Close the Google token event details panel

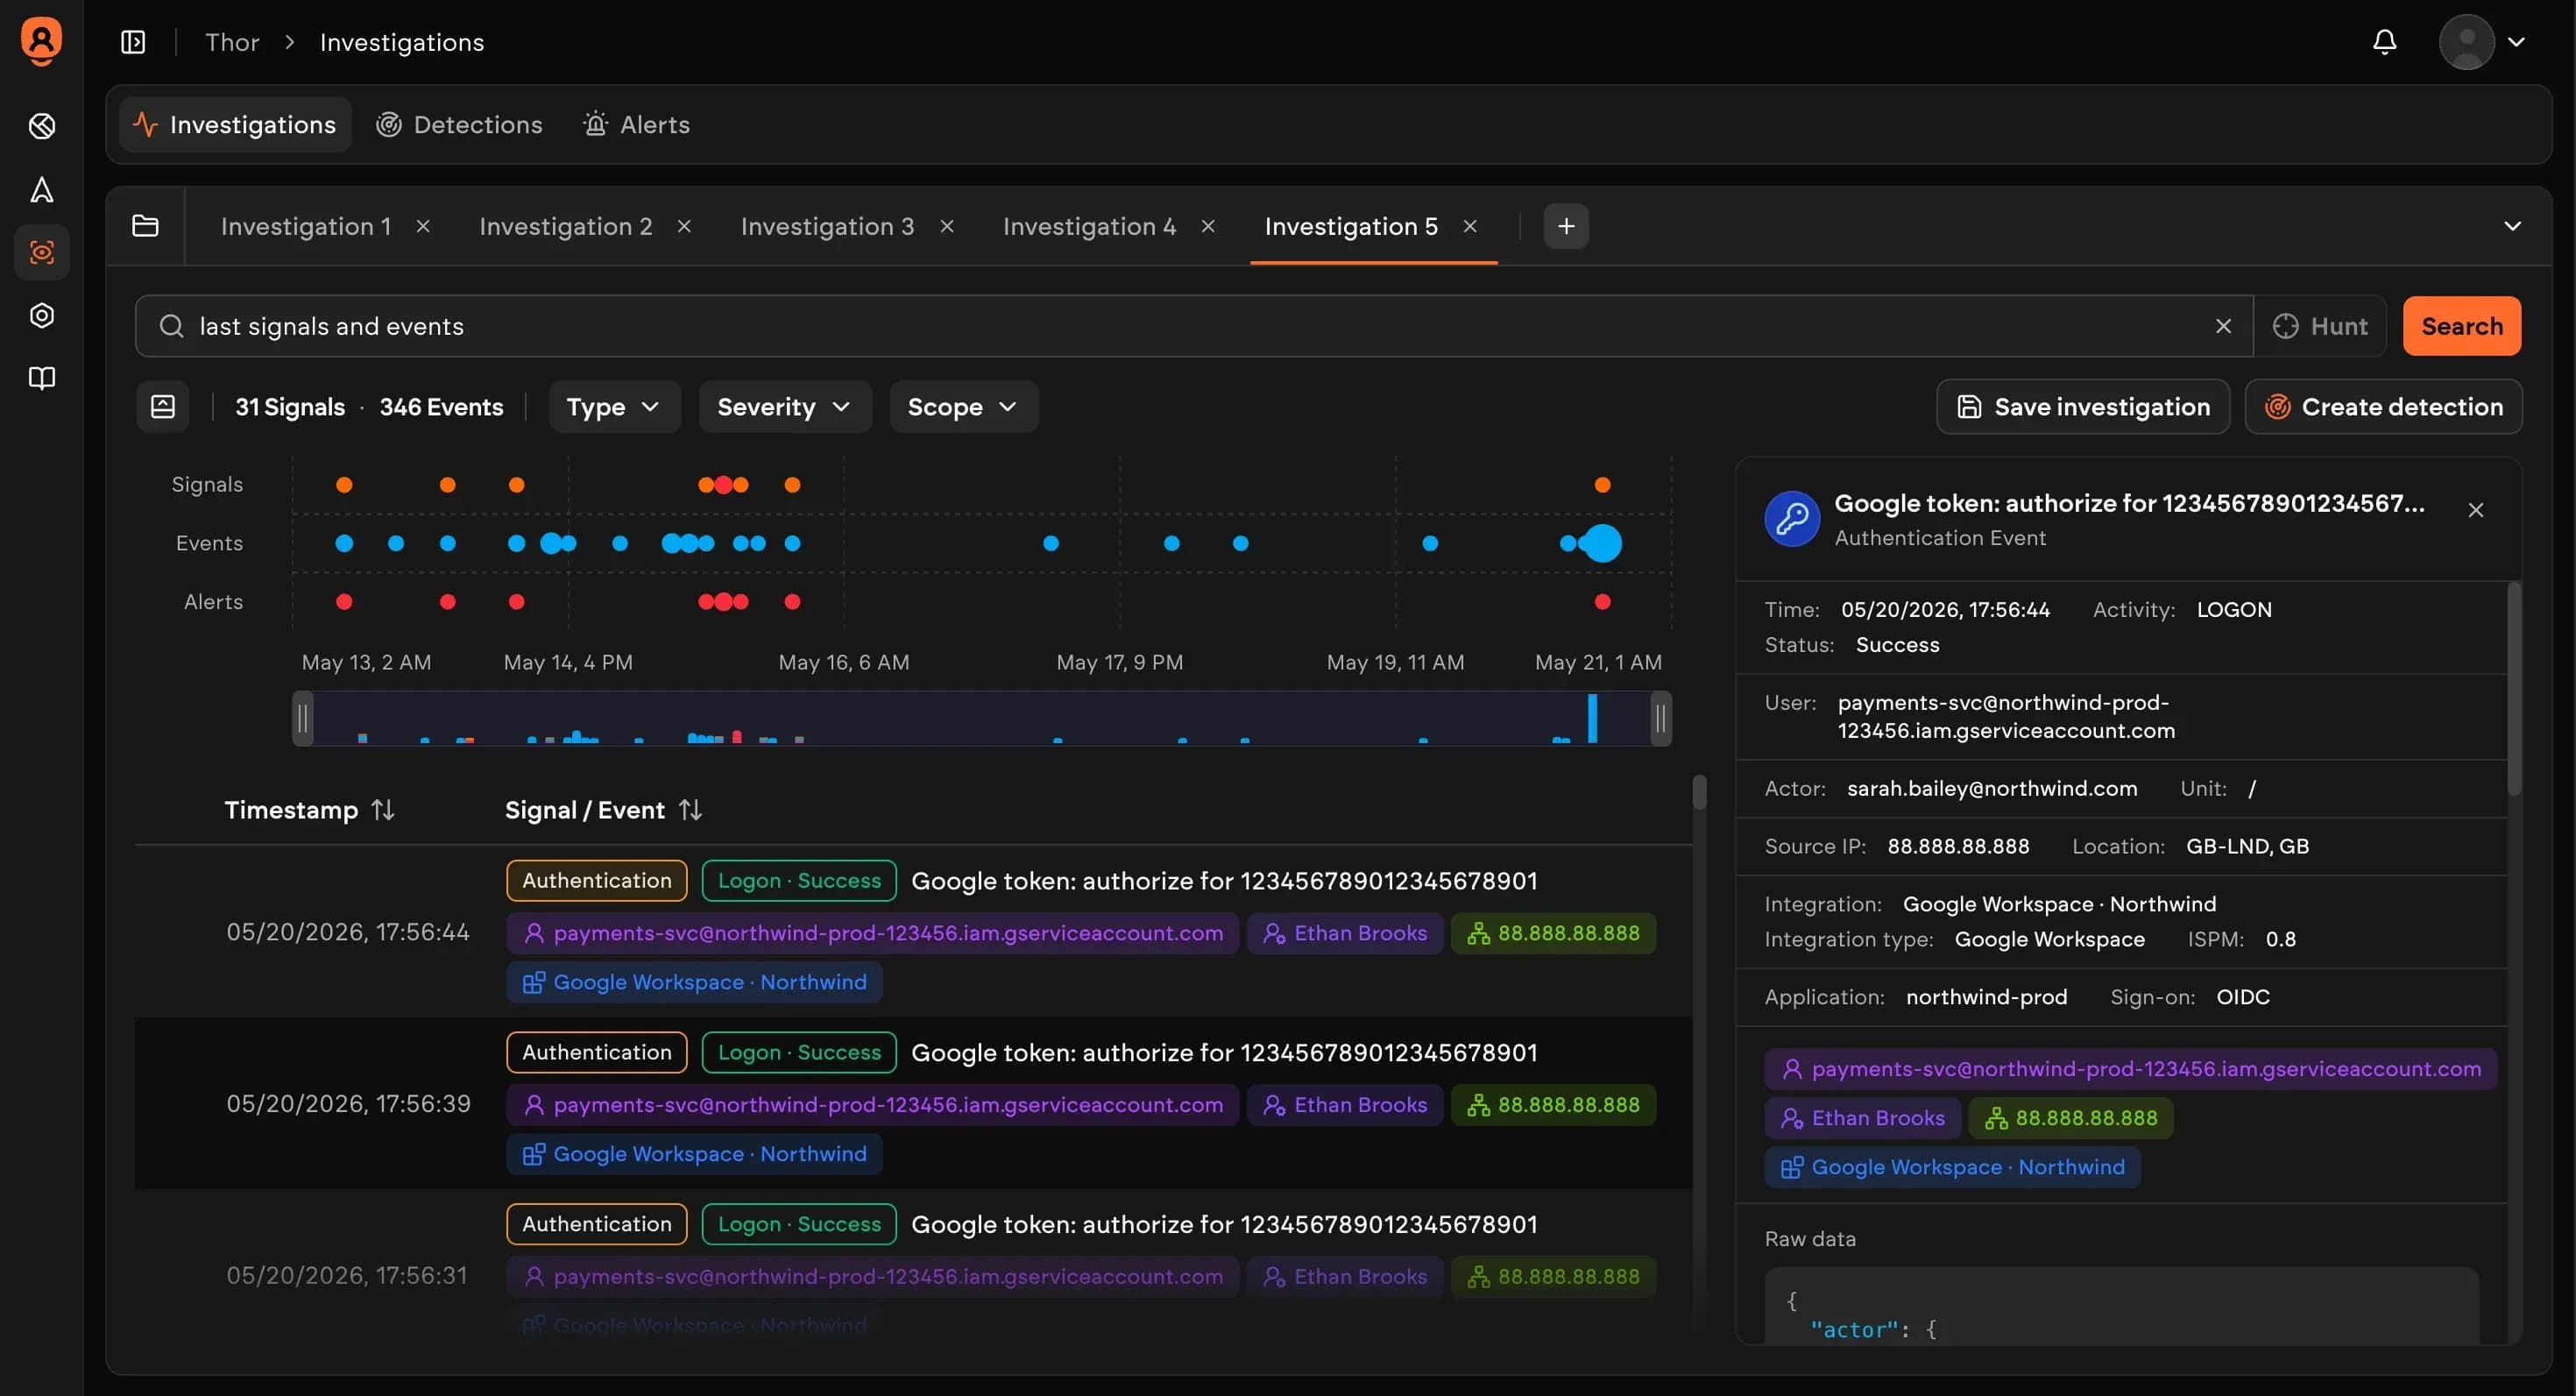pyautogui.click(x=2475, y=510)
